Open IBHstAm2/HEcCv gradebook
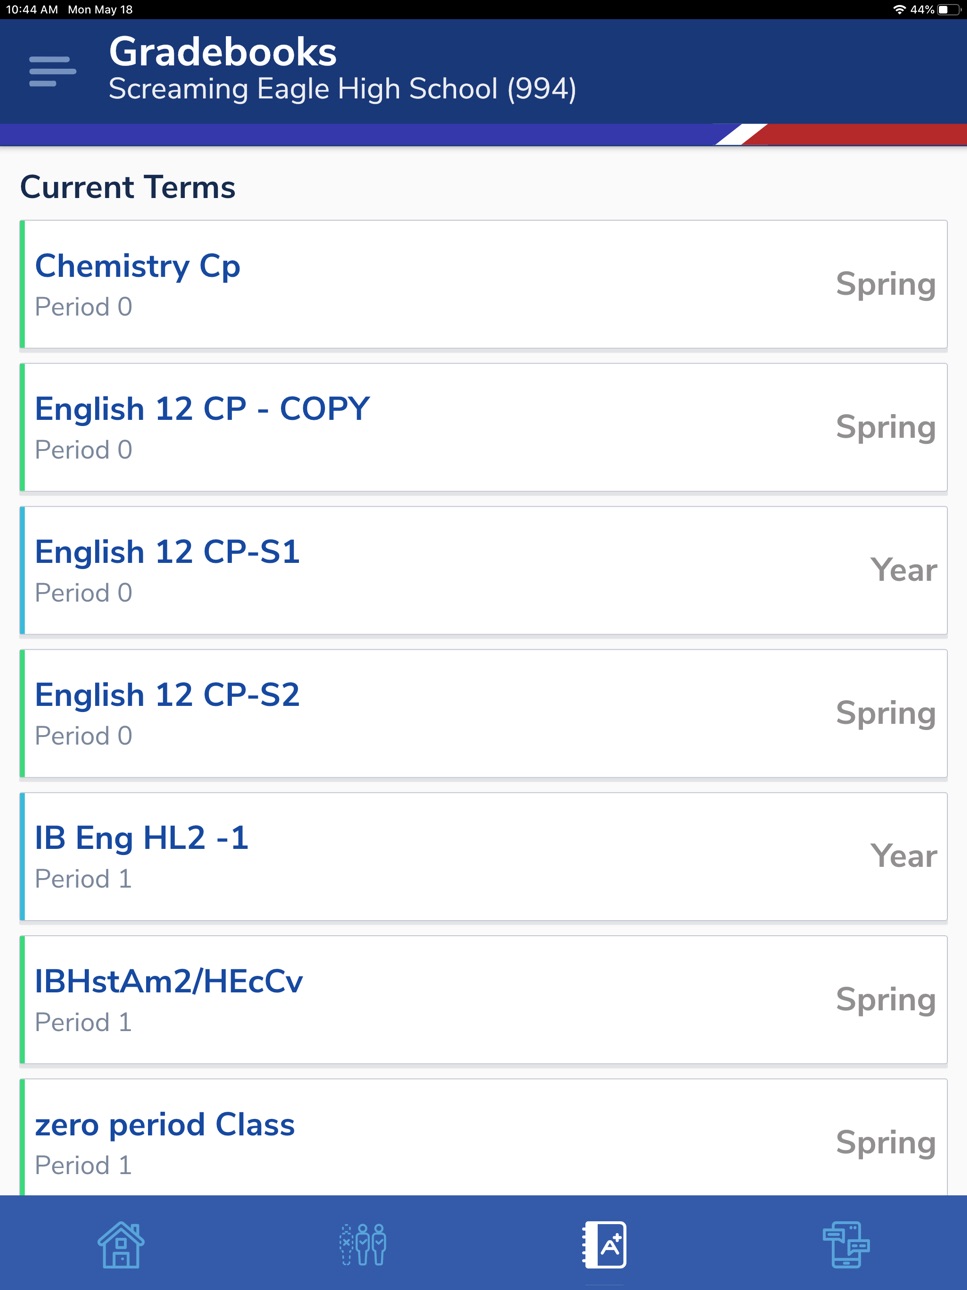Viewport: 967px width, 1290px height. [x=484, y=1000]
